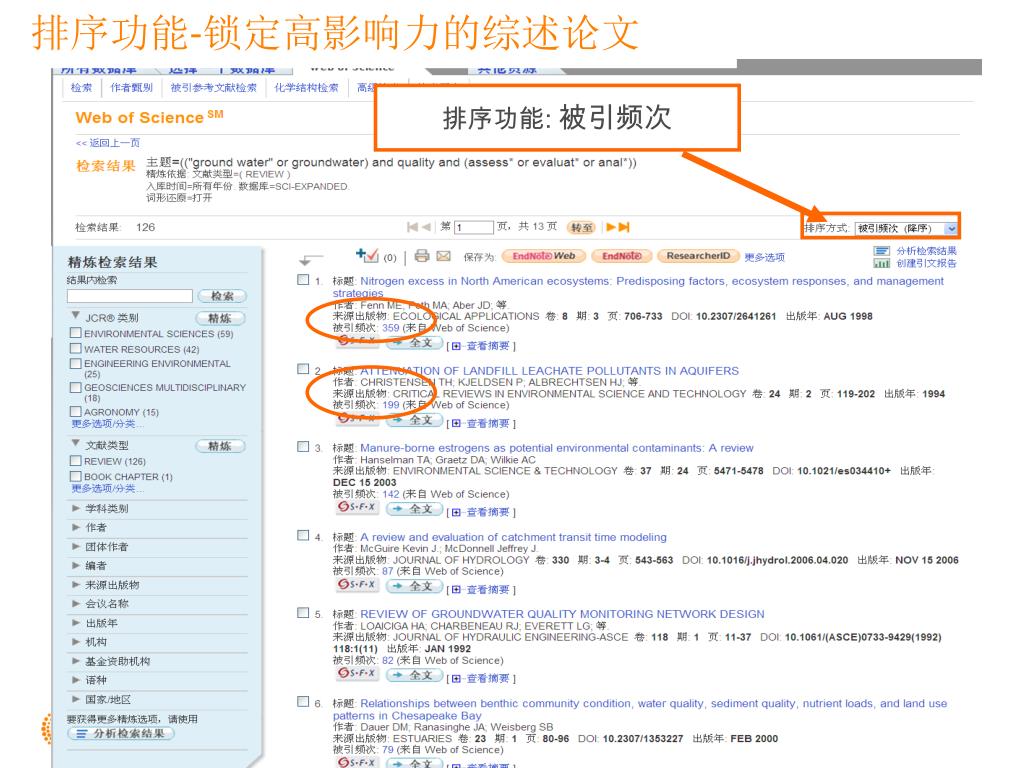Go to the next results page
Screen dimensions: 1024x768
tap(611, 227)
